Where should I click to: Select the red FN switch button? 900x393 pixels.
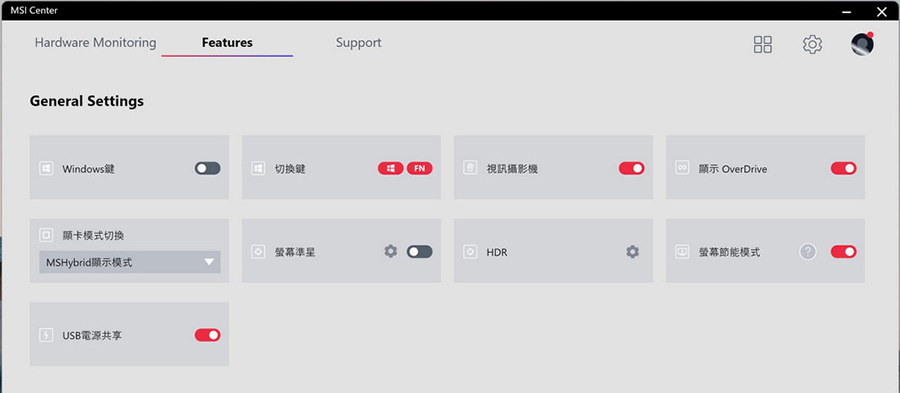[420, 168]
